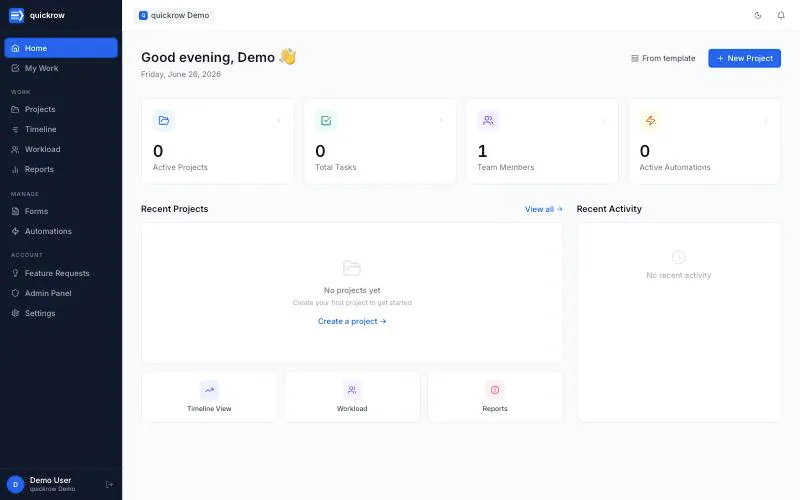Click the Demo User avatar circle

pos(15,484)
